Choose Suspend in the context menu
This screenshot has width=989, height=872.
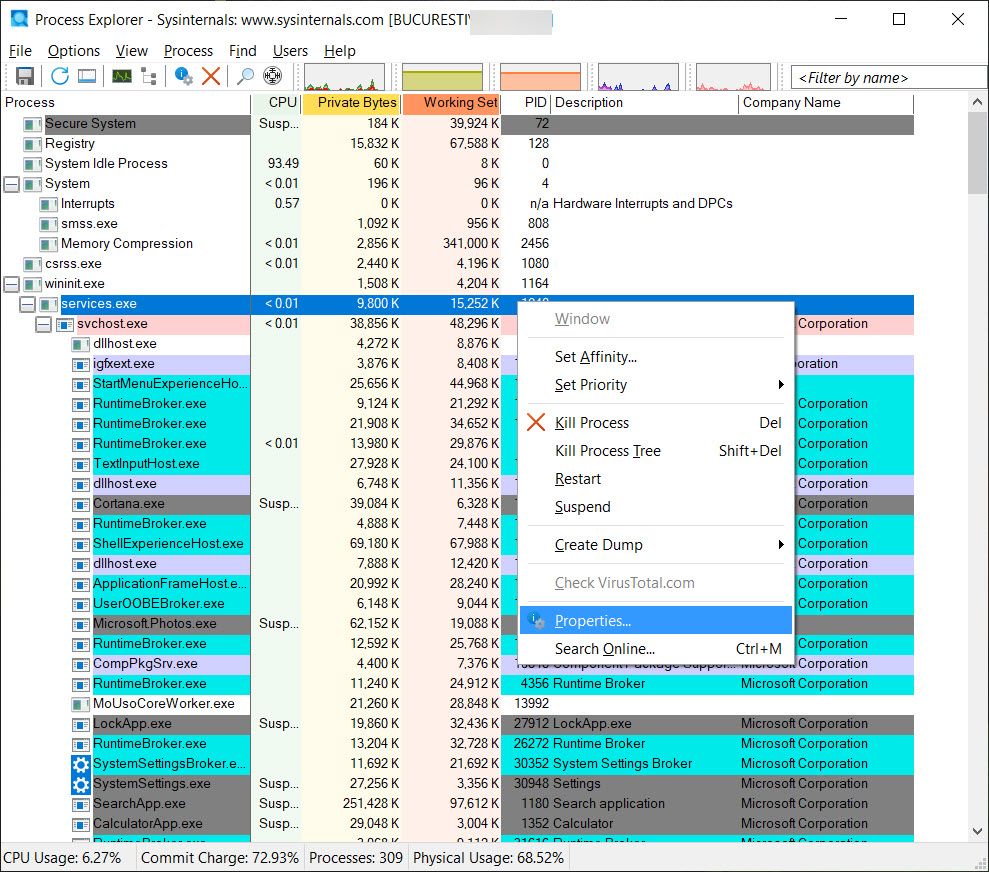656,507
